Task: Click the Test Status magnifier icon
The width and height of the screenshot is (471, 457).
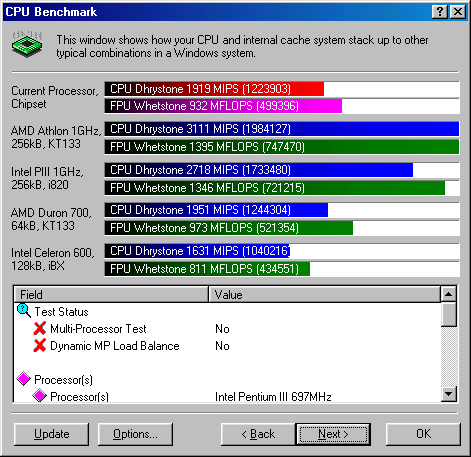Action: point(24,311)
